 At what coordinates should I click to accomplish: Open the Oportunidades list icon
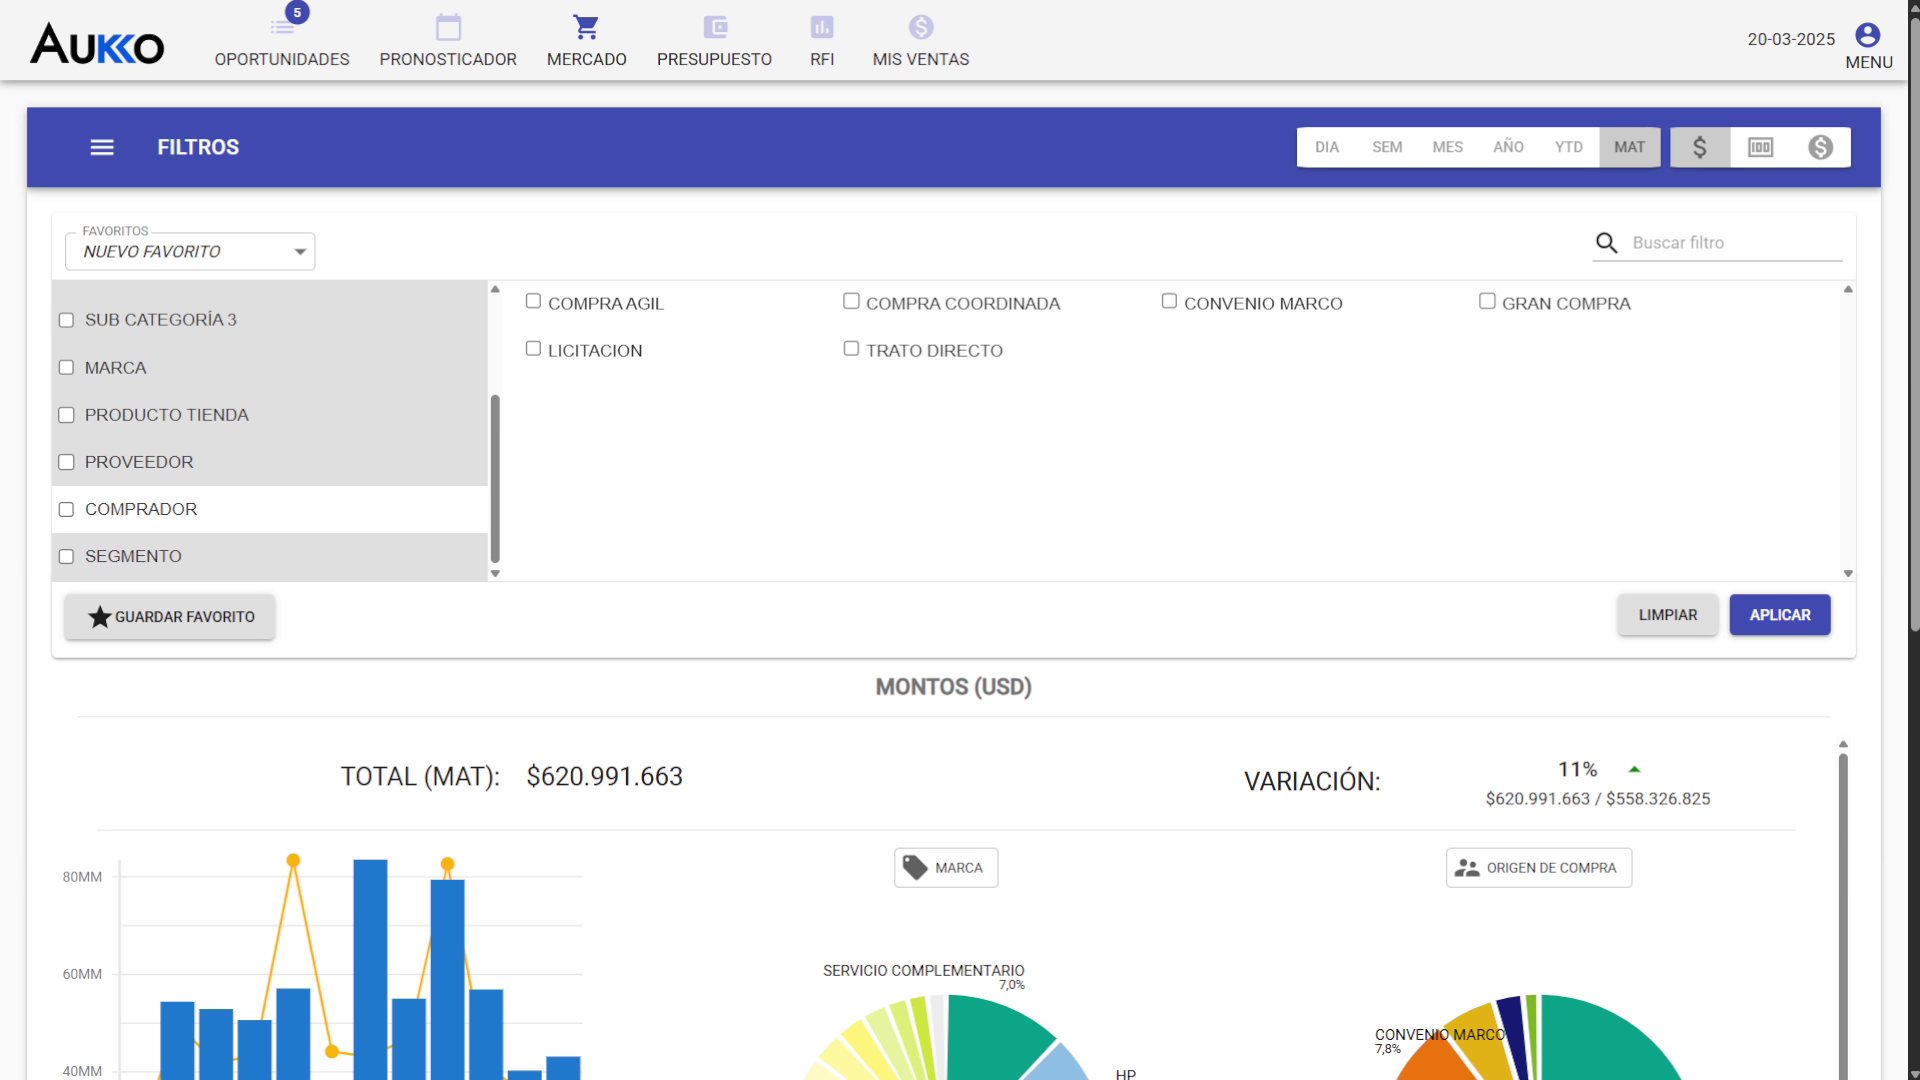(282, 28)
